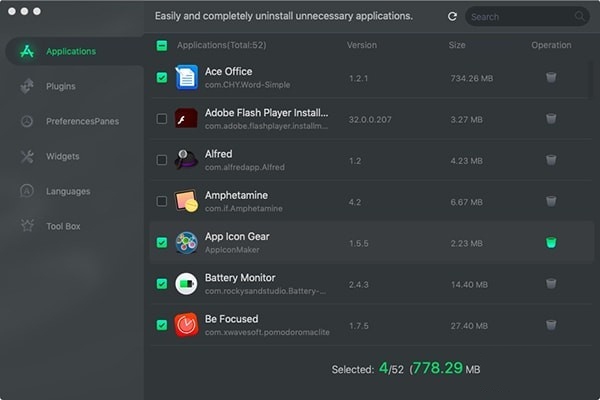Click the trash icon for Be Focused

tap(551, 325)
